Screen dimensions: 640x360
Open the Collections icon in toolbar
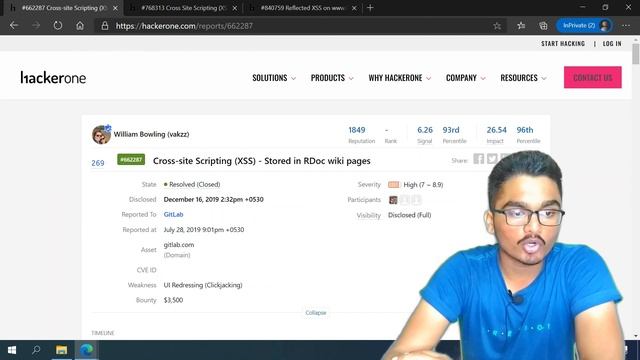(543, 25)
